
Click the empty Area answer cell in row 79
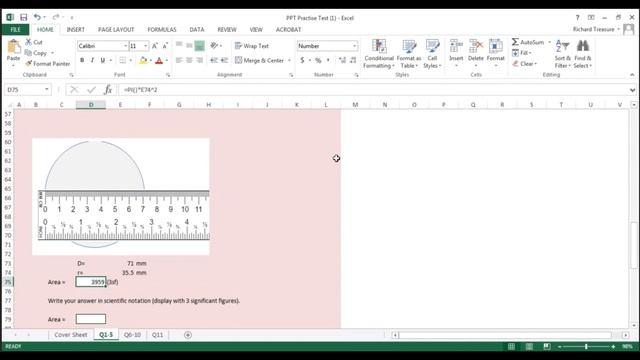(91, 319)
